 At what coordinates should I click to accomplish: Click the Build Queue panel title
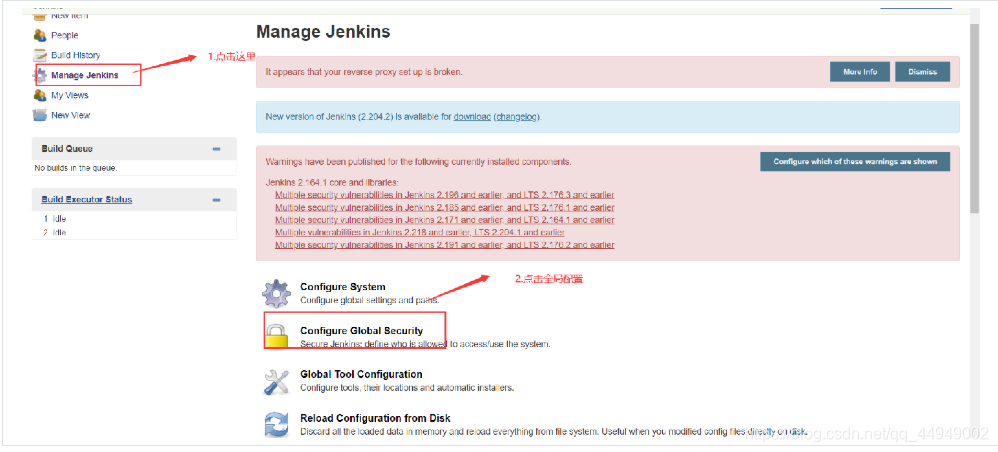67,149
